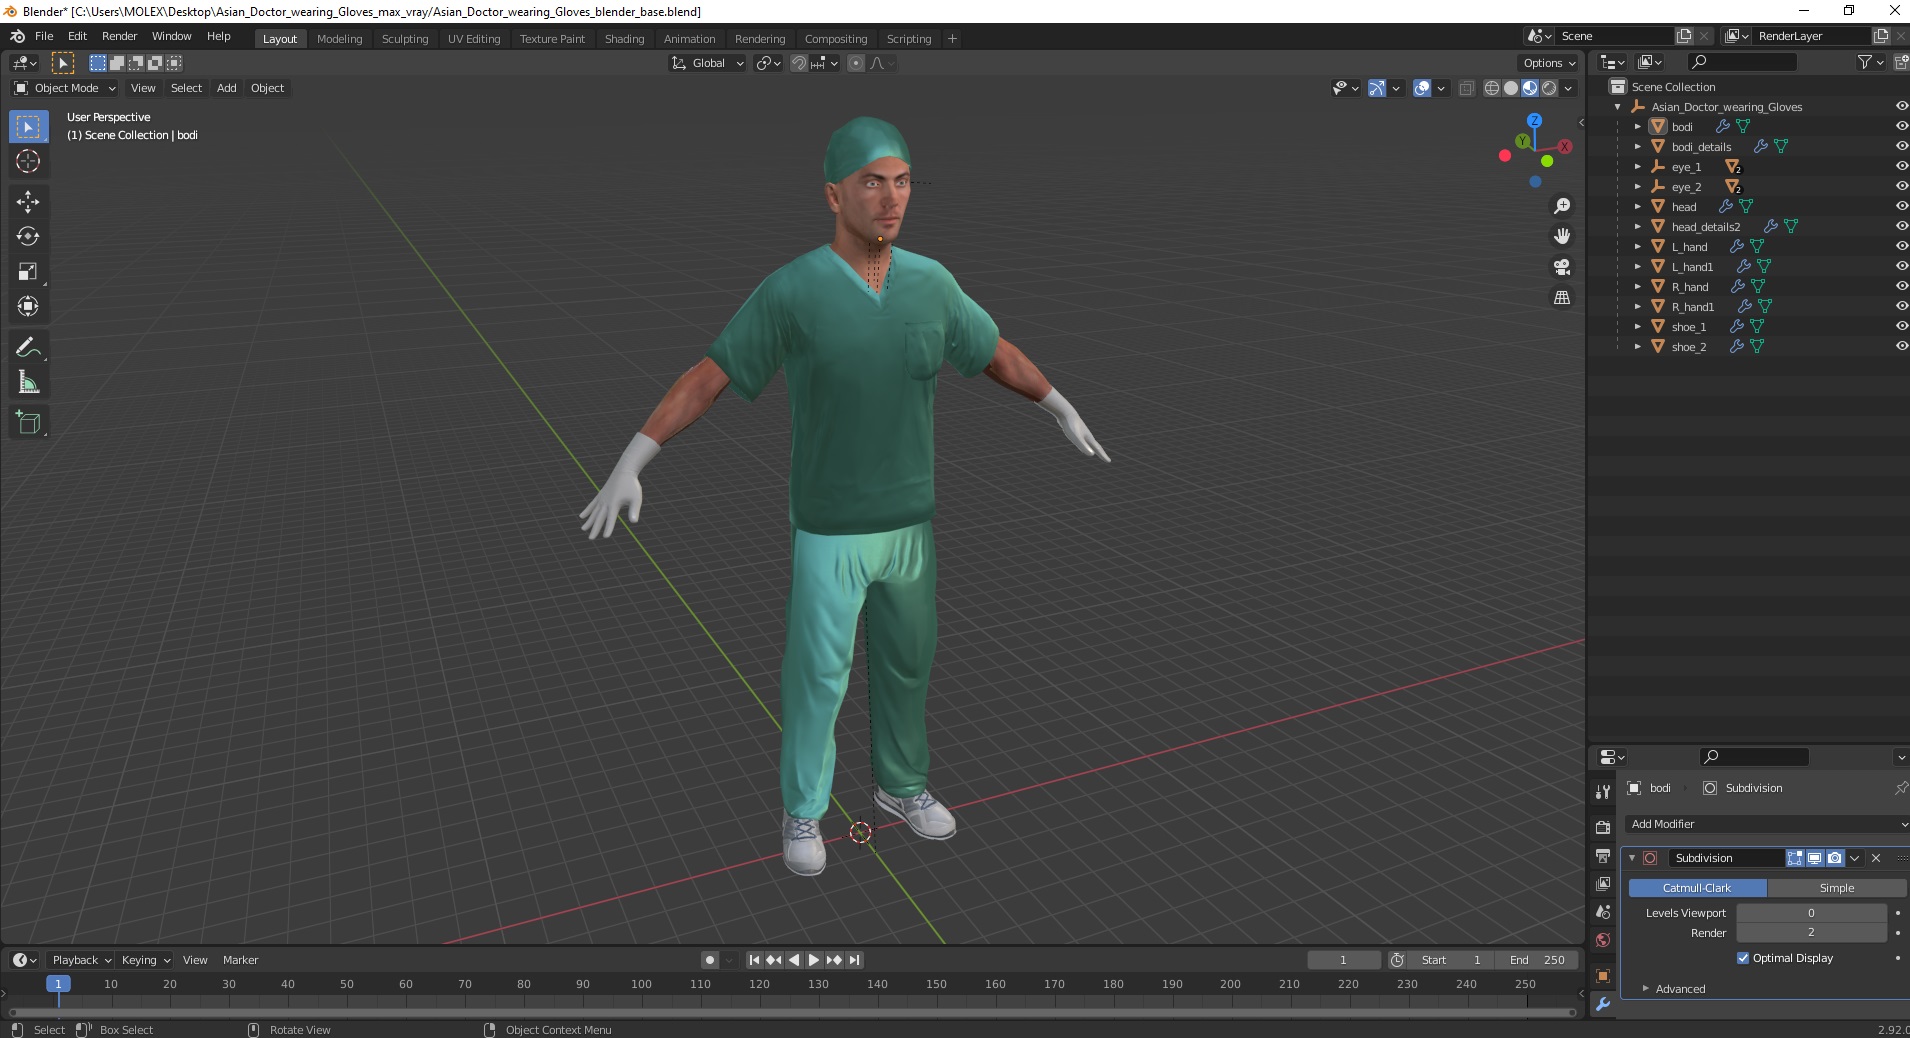Open View Layer properties tab icon
This screenshot has width=1910, height=1038.
(x=1603, y=884)
